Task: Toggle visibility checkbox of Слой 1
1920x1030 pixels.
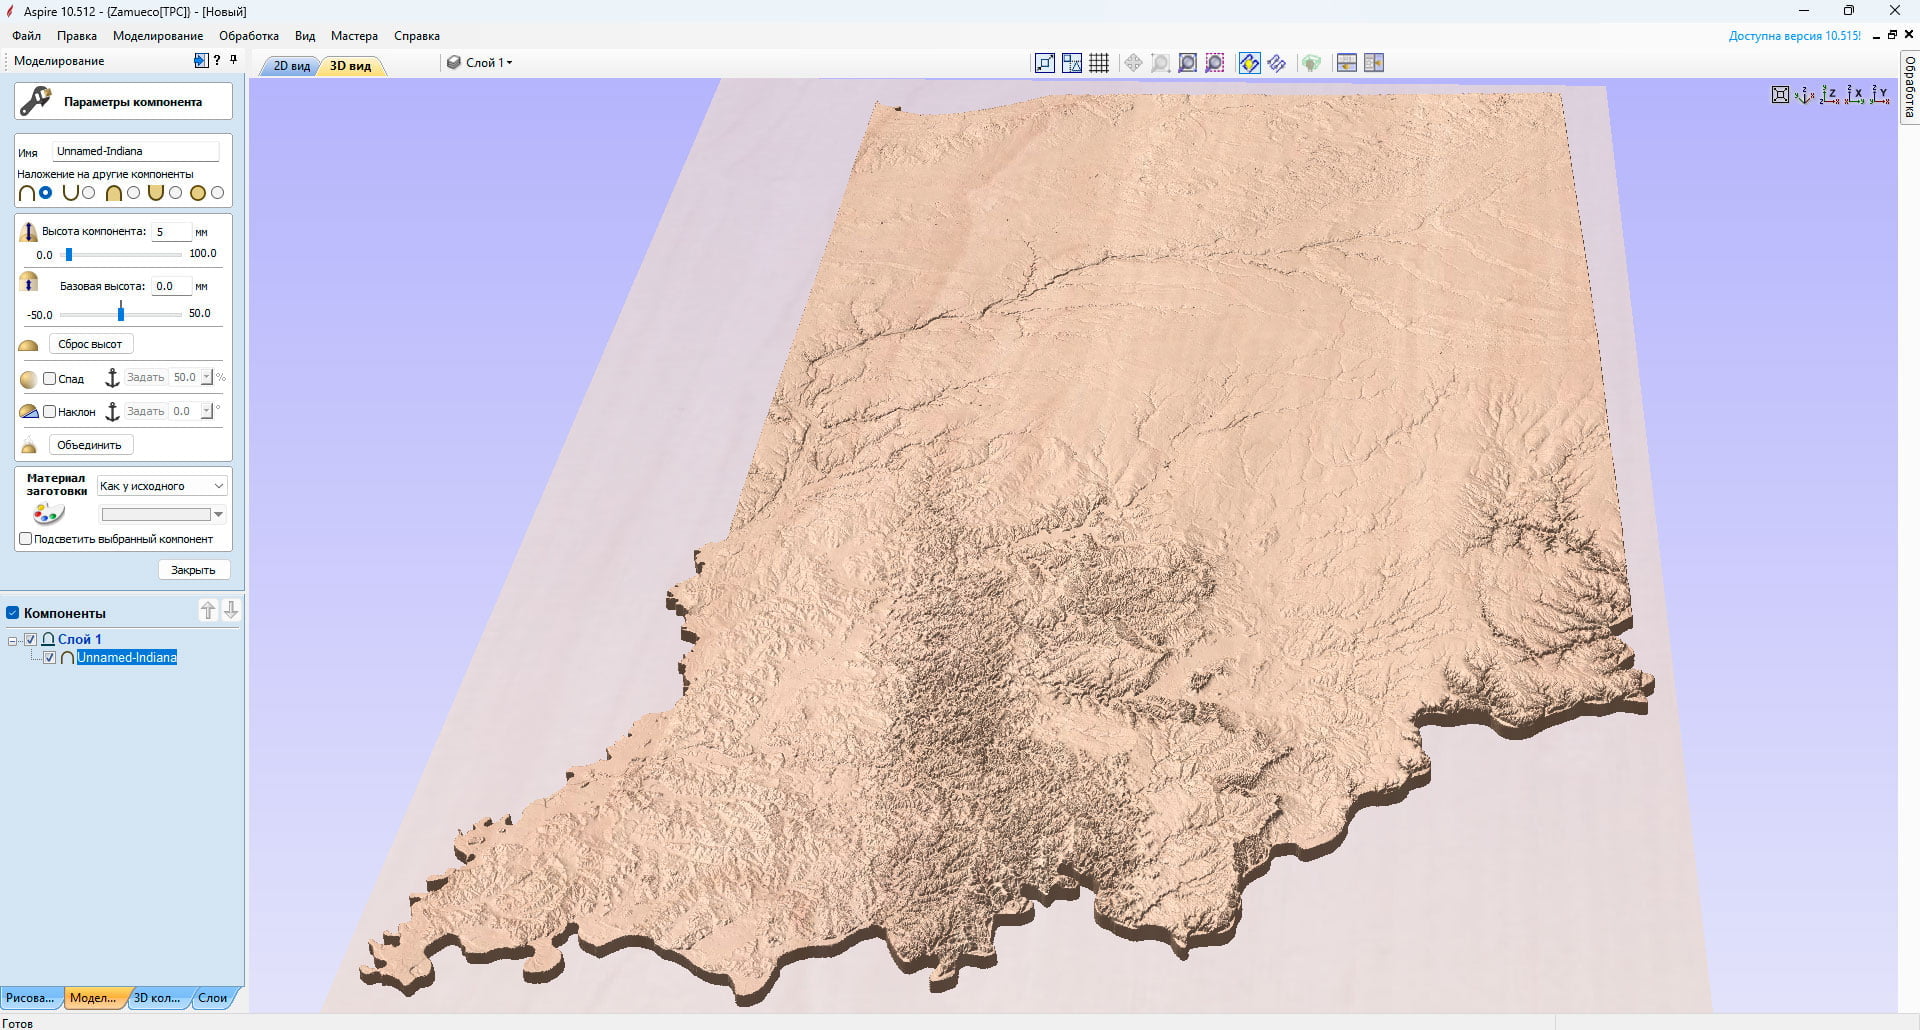Action: coord(31,640)
